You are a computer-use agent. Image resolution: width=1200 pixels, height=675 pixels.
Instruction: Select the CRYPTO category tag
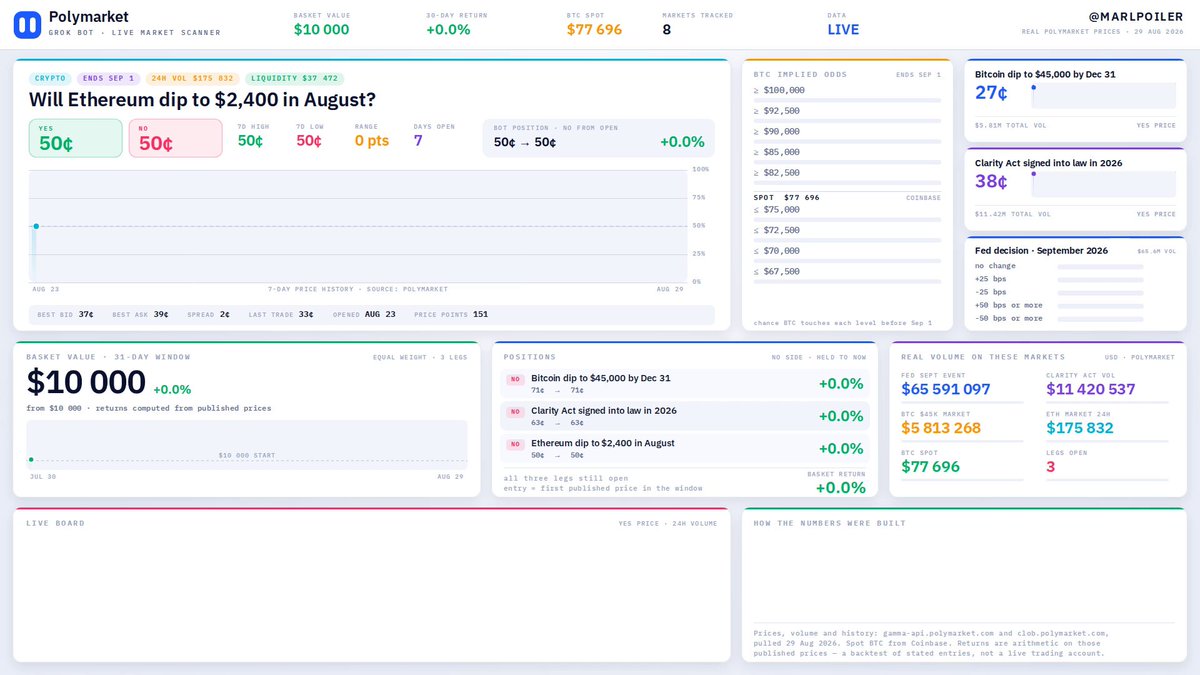[x=49, y=78]
